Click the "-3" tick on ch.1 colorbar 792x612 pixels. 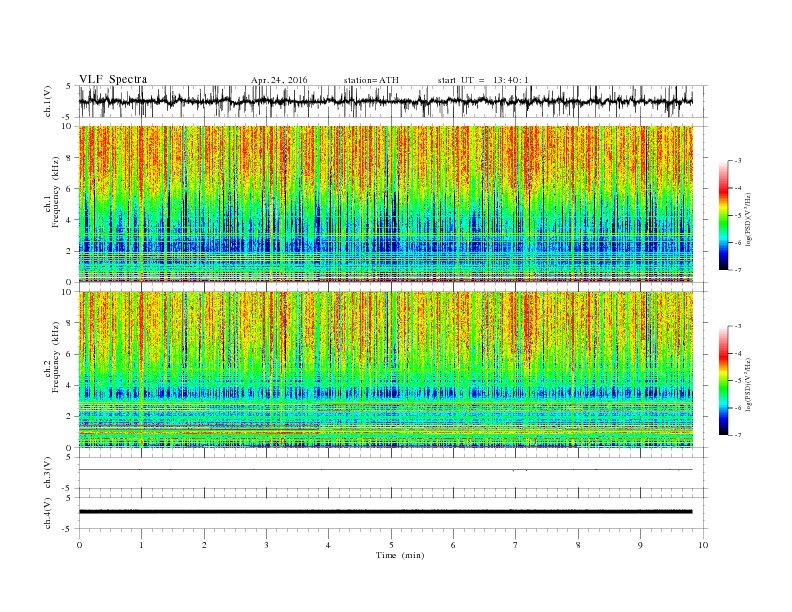point(737,161)
